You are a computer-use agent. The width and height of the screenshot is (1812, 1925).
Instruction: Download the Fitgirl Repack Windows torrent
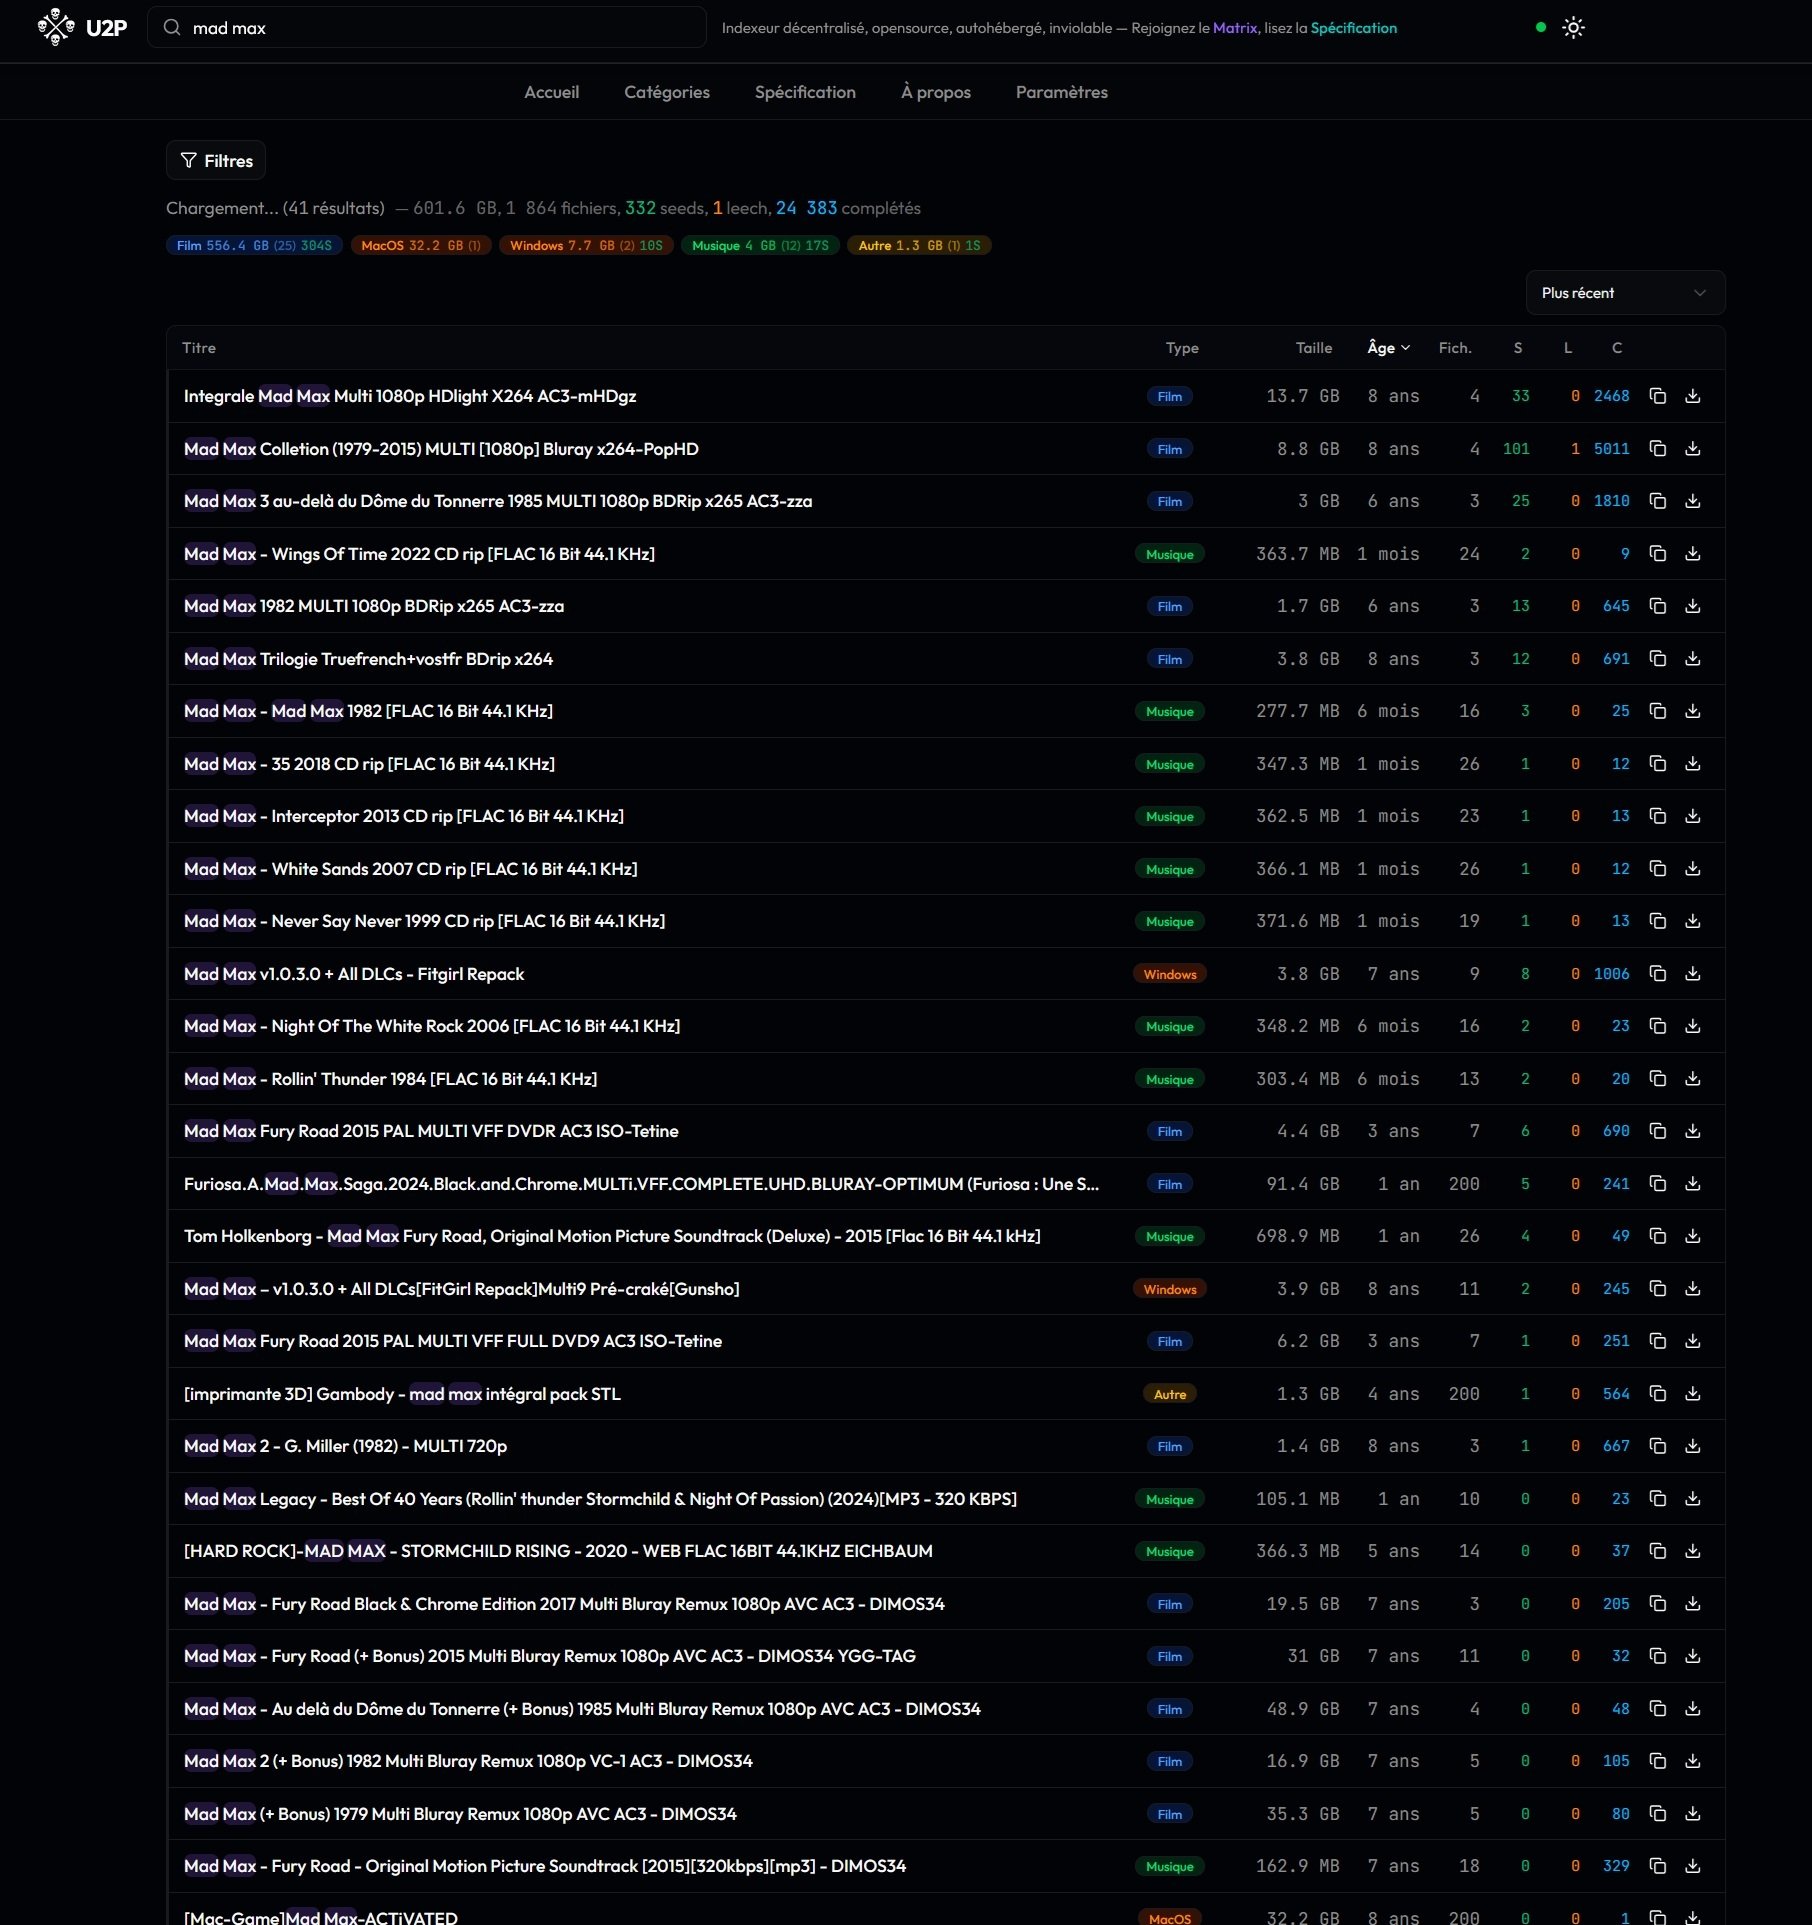tap(1692, 974)
